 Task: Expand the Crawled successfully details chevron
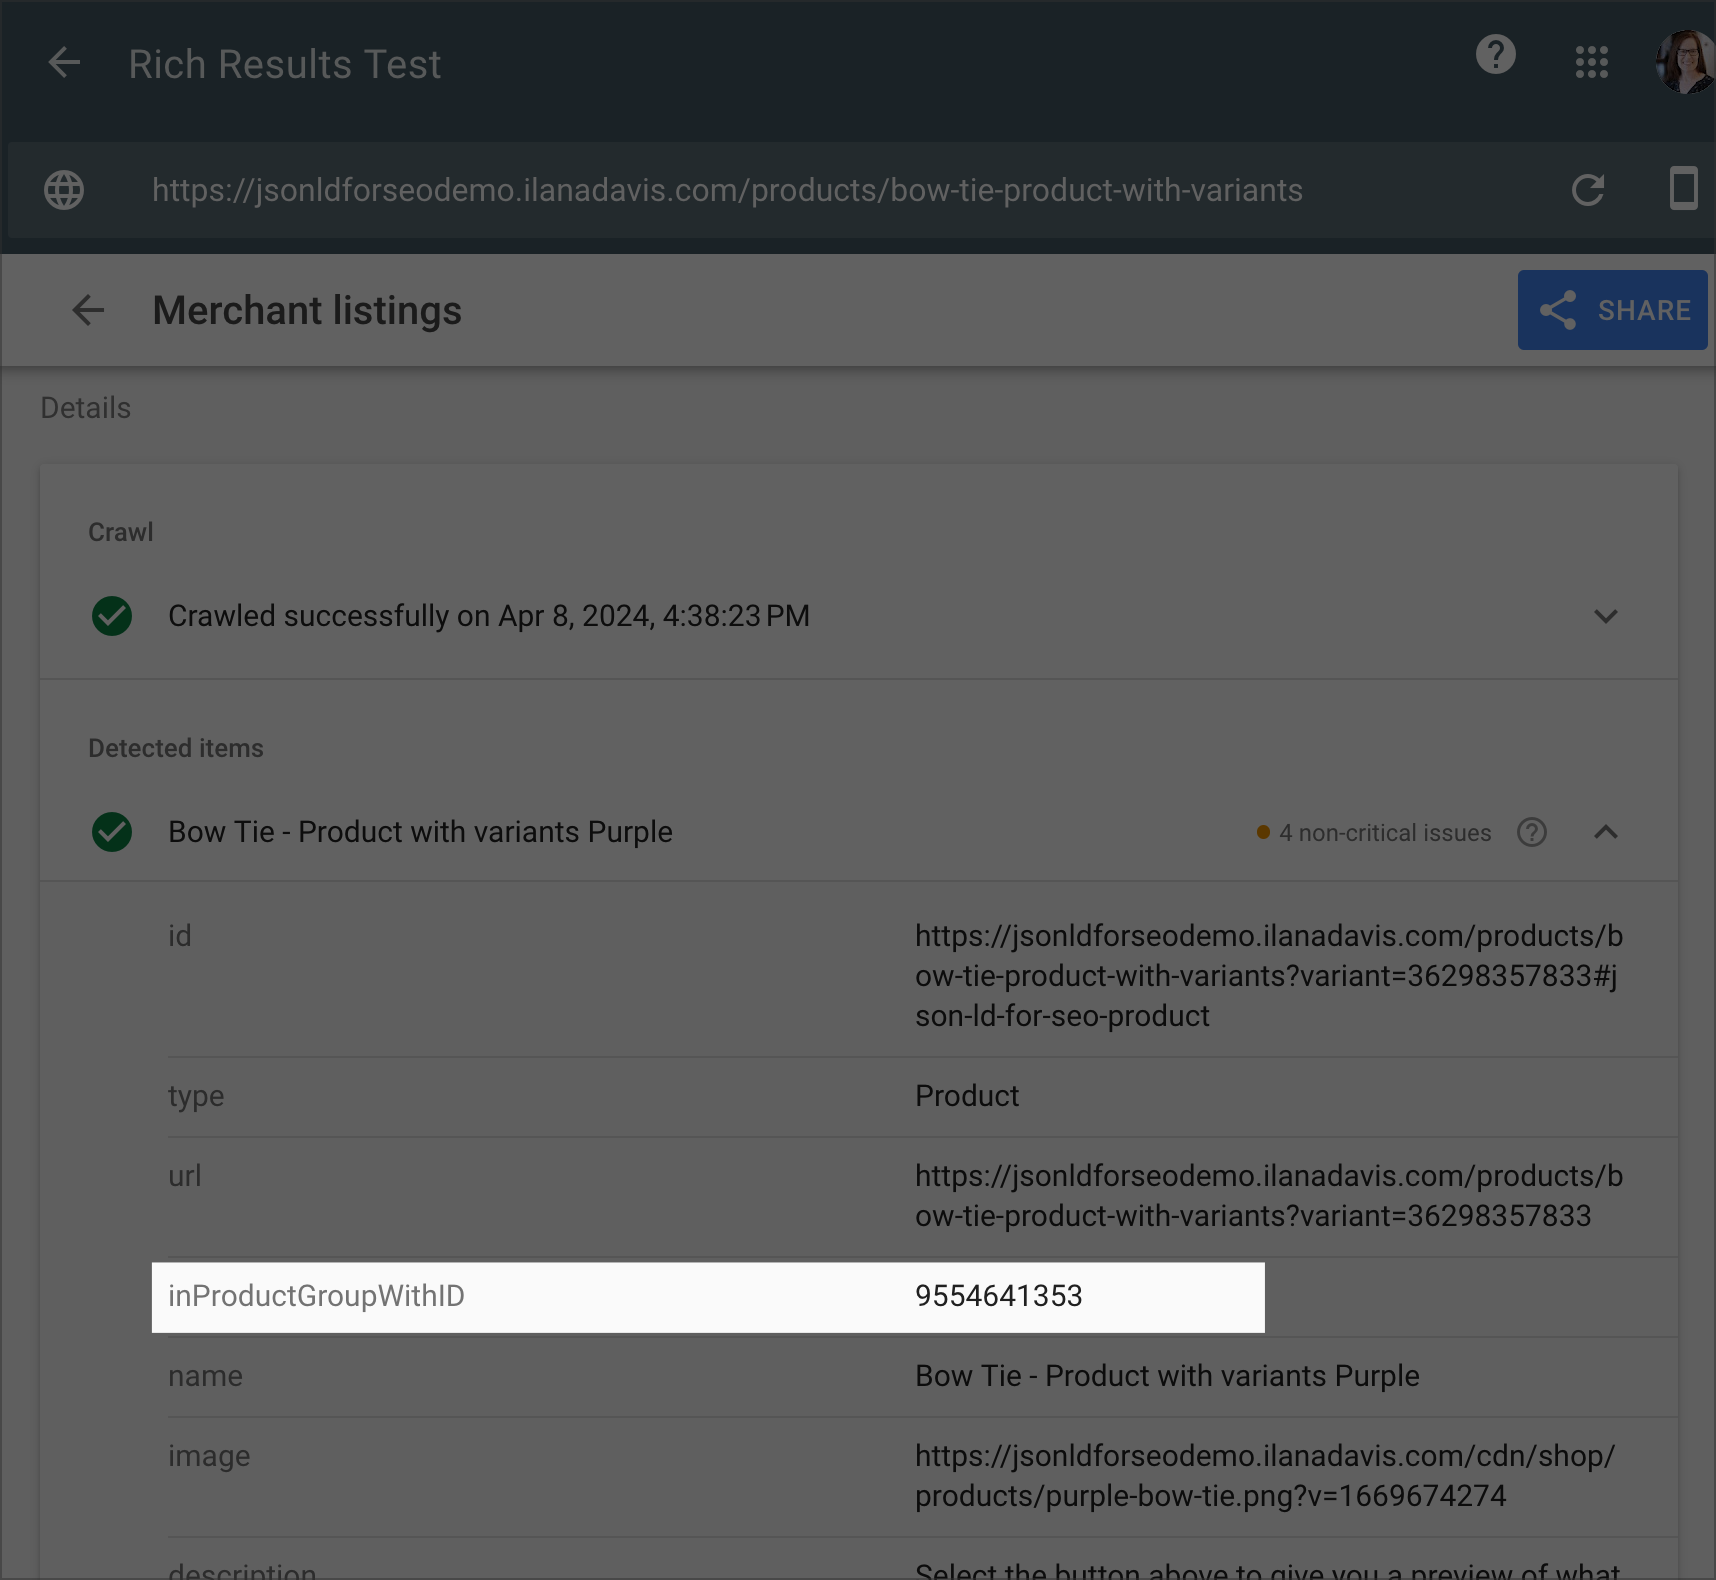(1605, 616)
